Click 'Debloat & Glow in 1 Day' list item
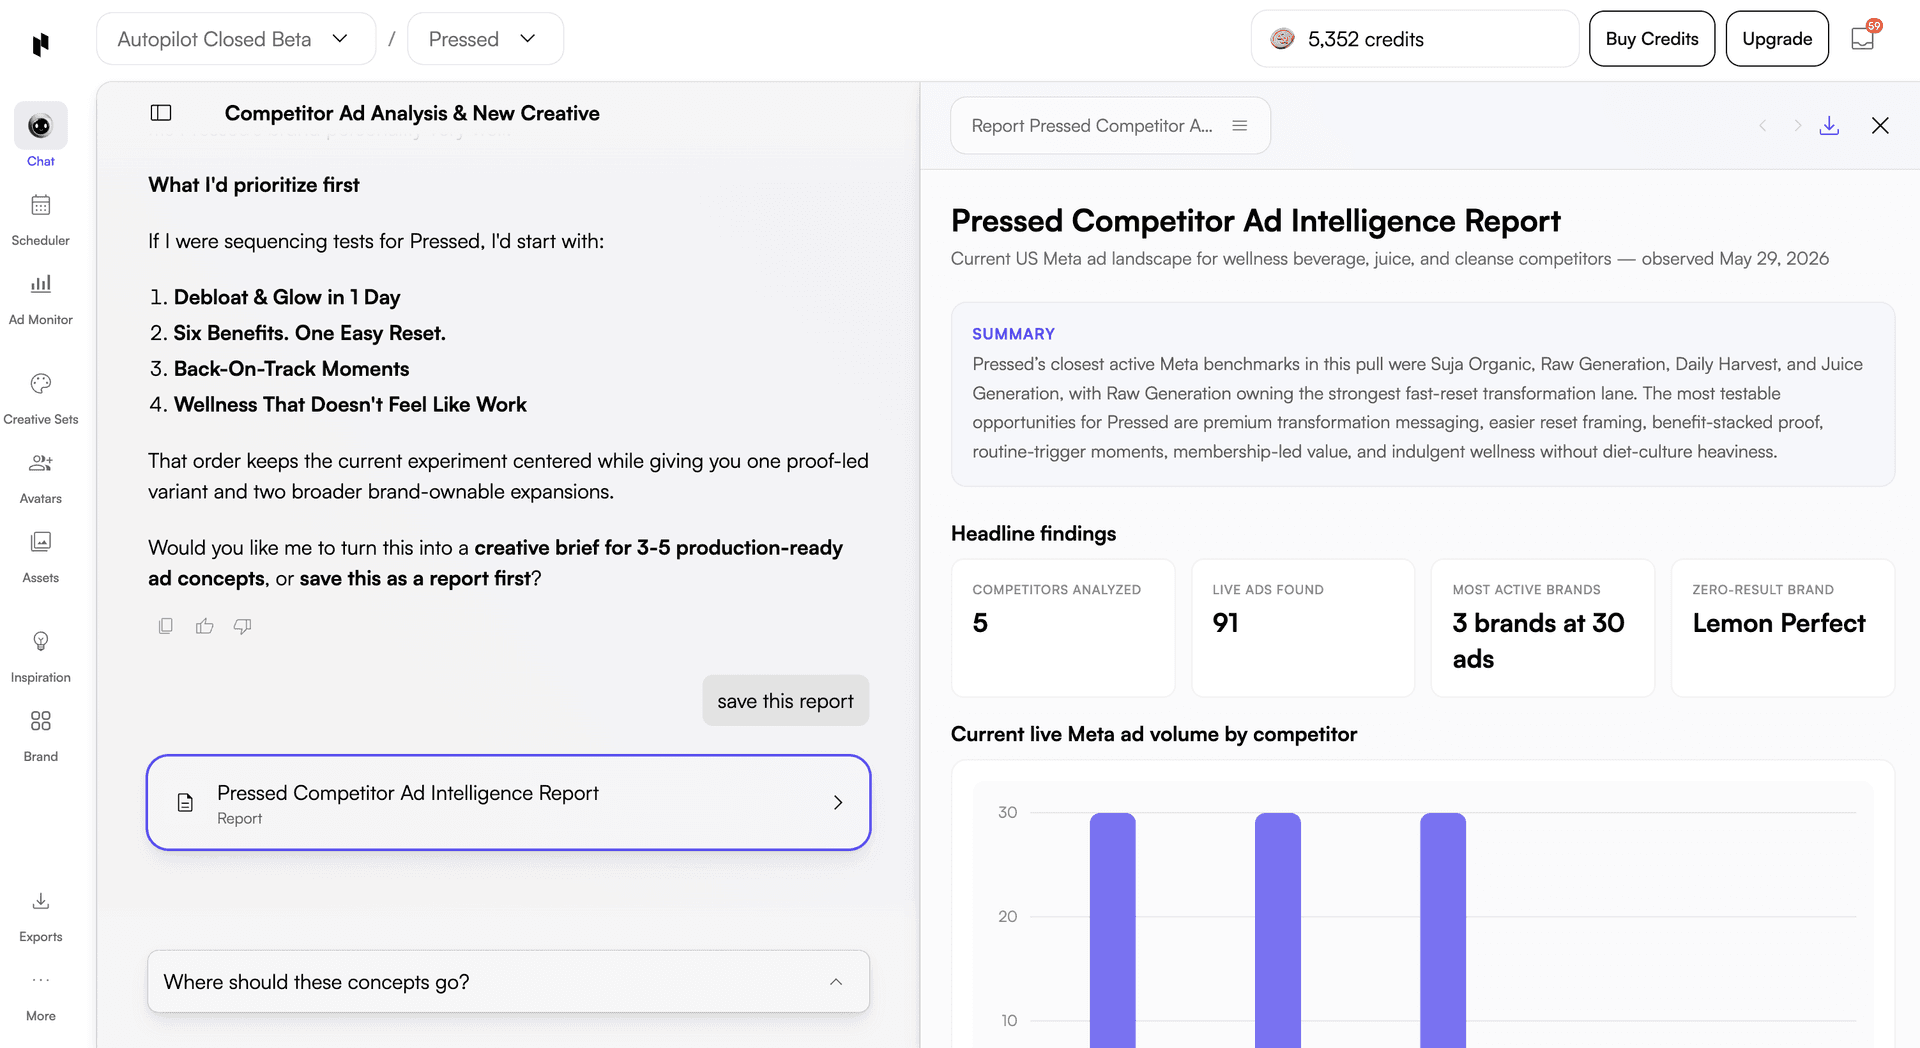The width and height of the screenshot is (1920, 1048). click(287, 297)
